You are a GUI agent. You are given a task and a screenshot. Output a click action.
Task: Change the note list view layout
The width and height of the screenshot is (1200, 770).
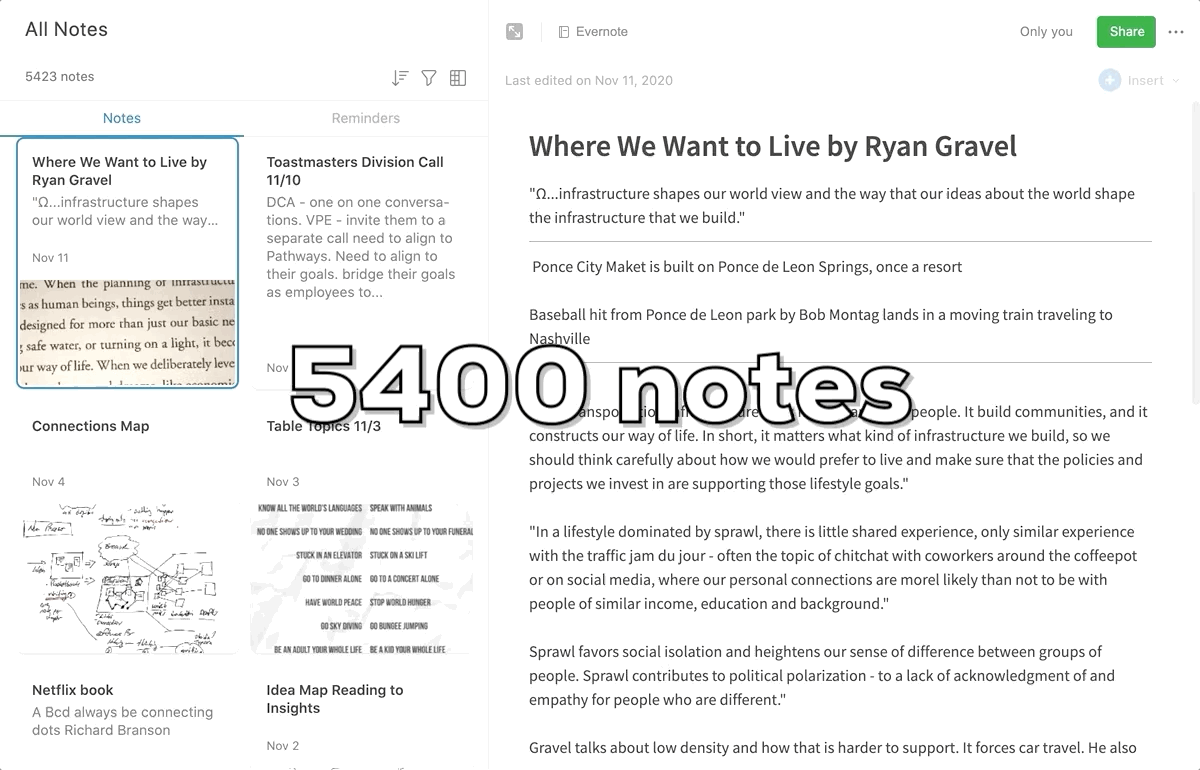point(458,78)
